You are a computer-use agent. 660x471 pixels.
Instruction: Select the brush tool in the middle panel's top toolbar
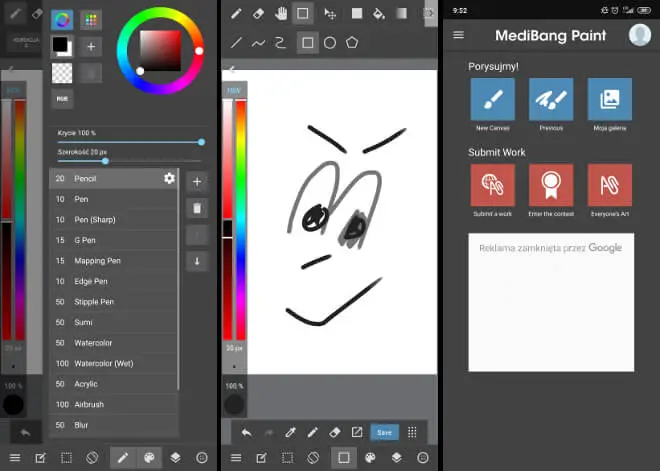[x=236, y=14]
